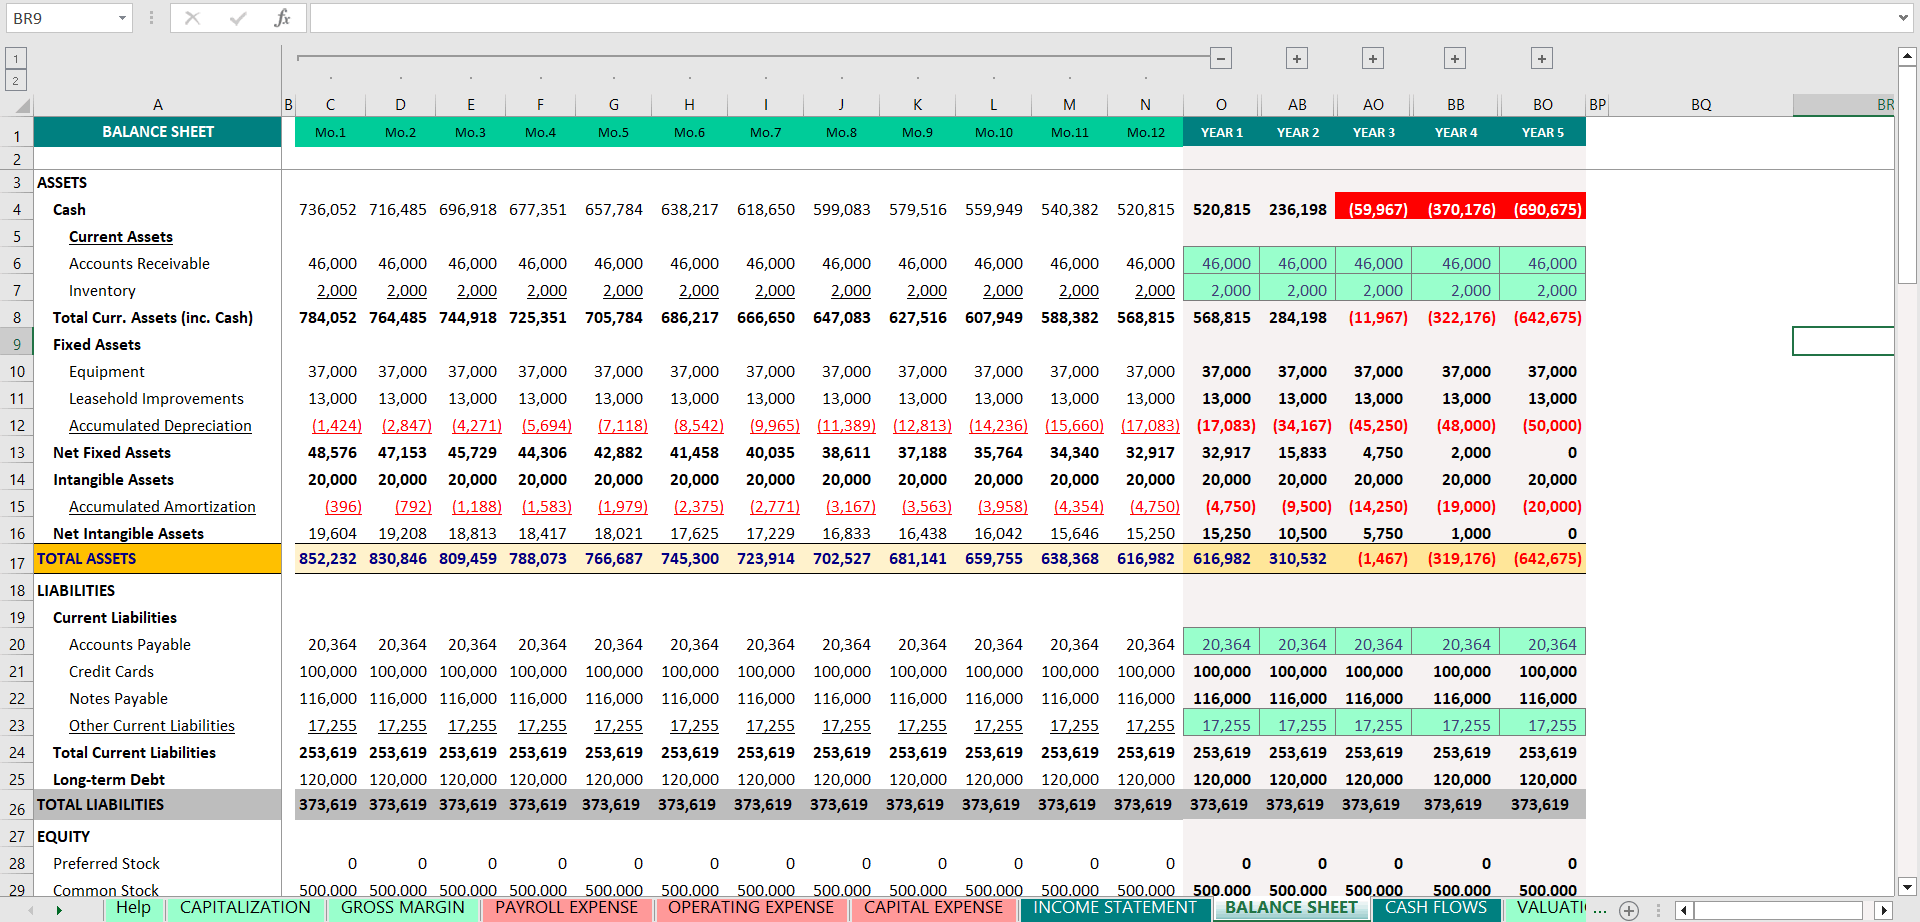Click the red Year 3 Cash cell

(1373, 209)
